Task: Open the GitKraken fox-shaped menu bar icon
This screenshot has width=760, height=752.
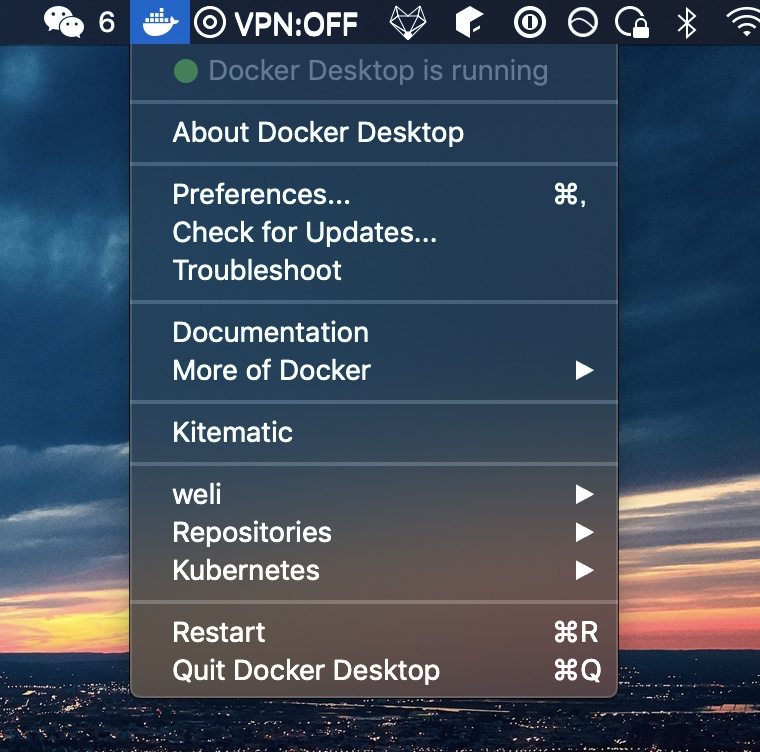Action: coord(408,23)
